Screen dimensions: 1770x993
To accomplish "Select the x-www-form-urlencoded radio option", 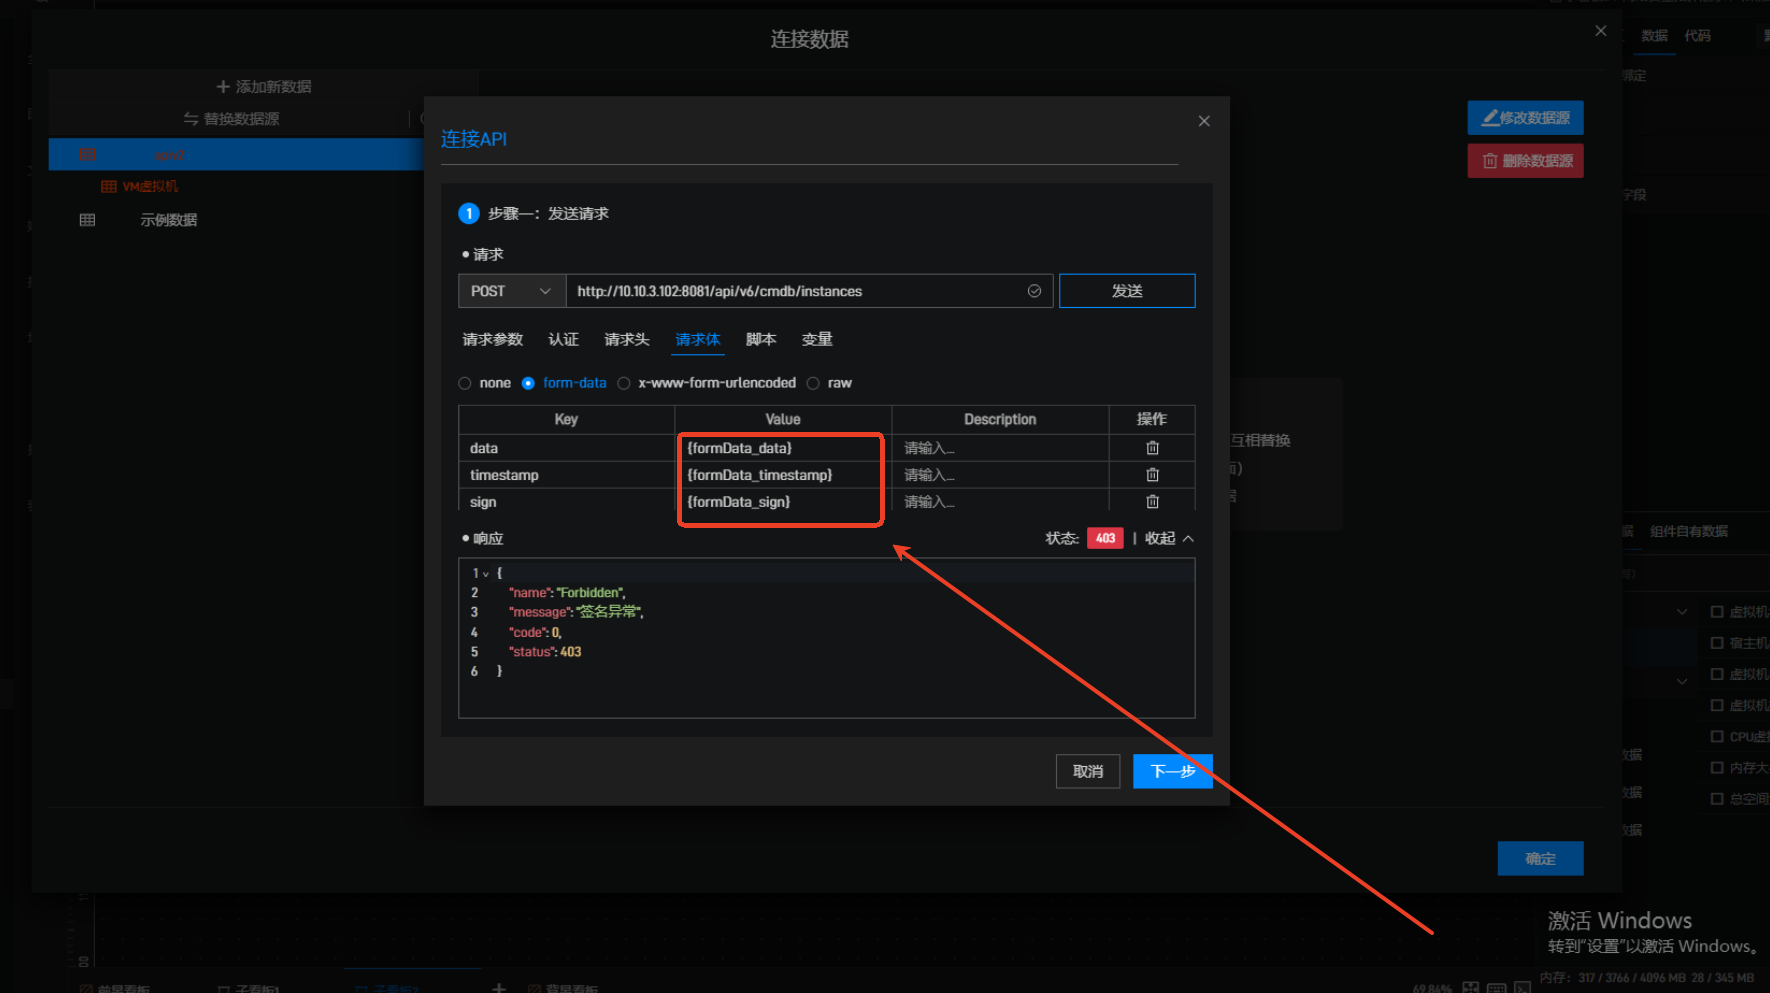I will [x=624, y=383].
